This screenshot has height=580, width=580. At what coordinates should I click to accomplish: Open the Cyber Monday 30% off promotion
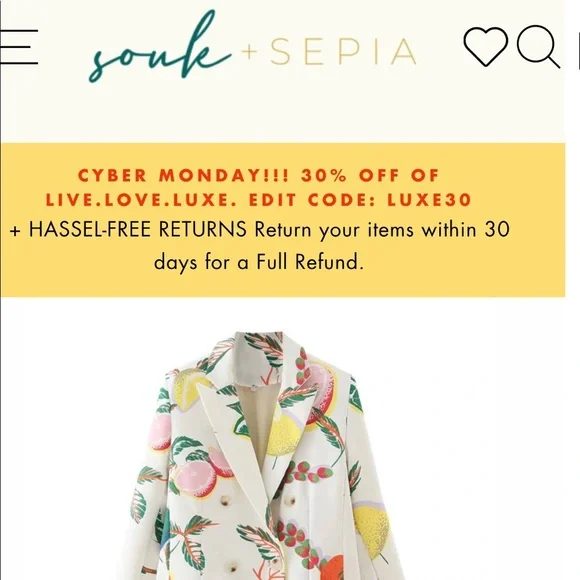(258, 175)
